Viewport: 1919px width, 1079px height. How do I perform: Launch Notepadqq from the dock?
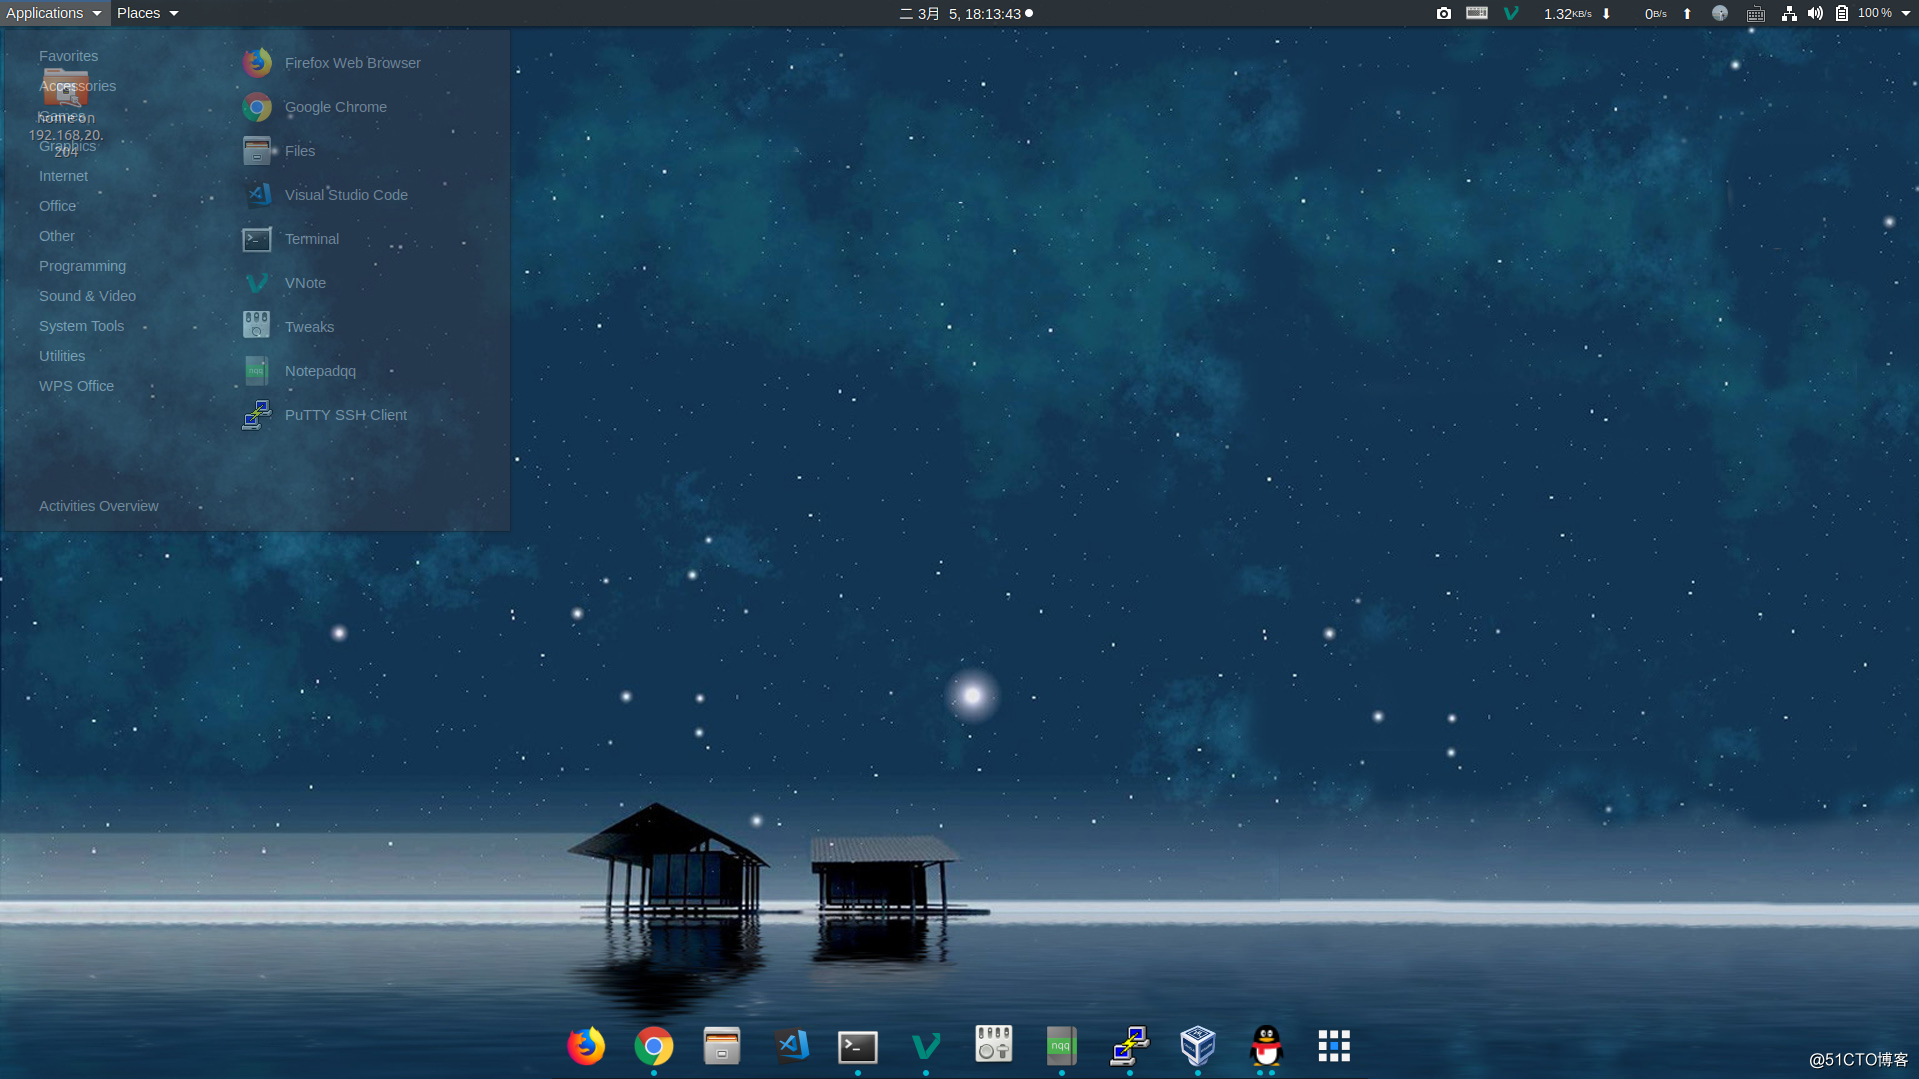tap(1062, 1046)
